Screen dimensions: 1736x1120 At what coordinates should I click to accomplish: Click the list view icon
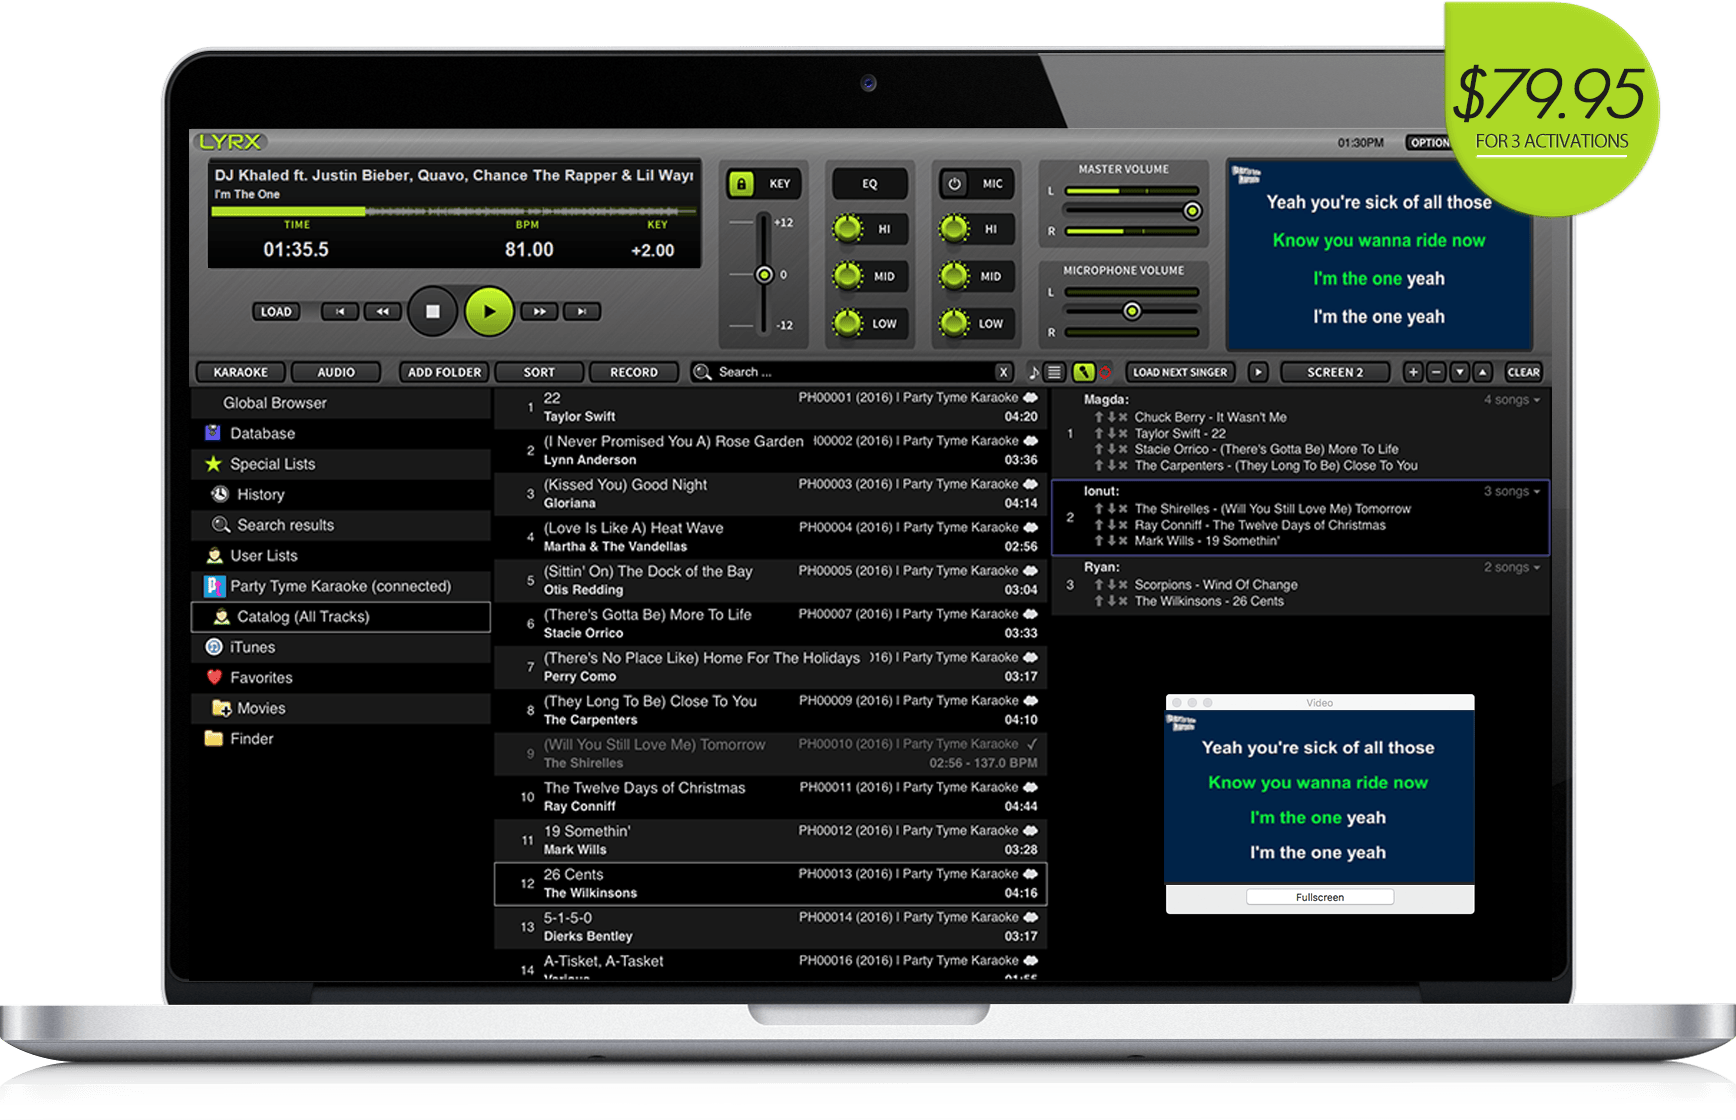(x=1054, y=372)
